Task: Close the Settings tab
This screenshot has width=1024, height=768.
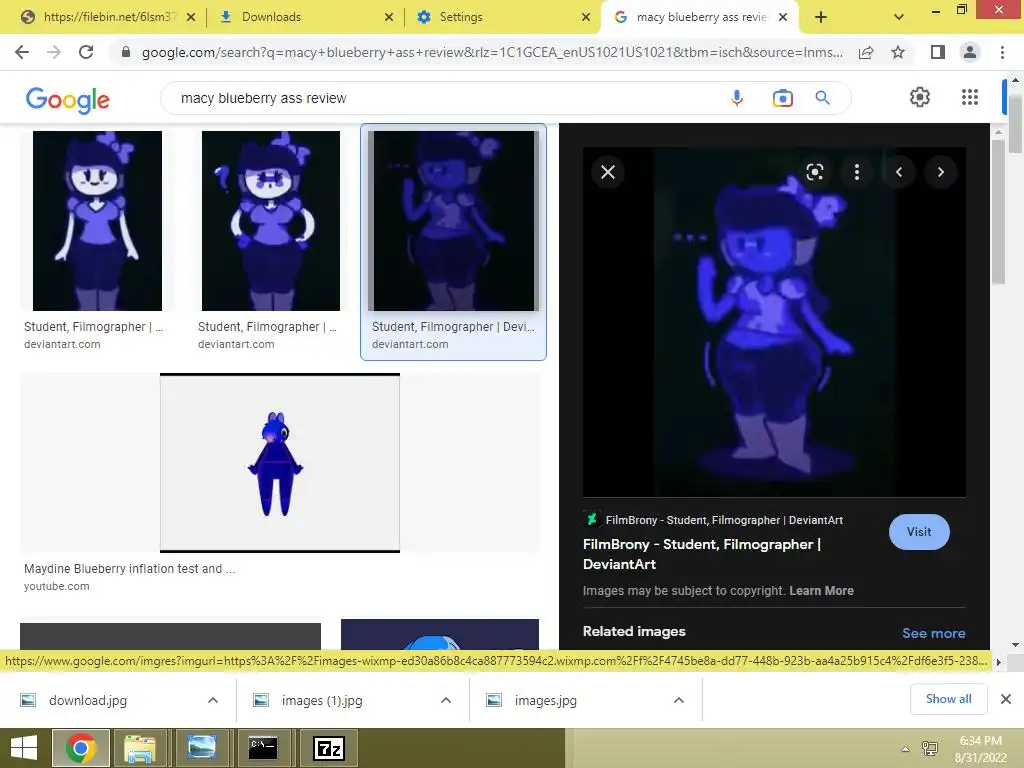Action: (586, 17)
